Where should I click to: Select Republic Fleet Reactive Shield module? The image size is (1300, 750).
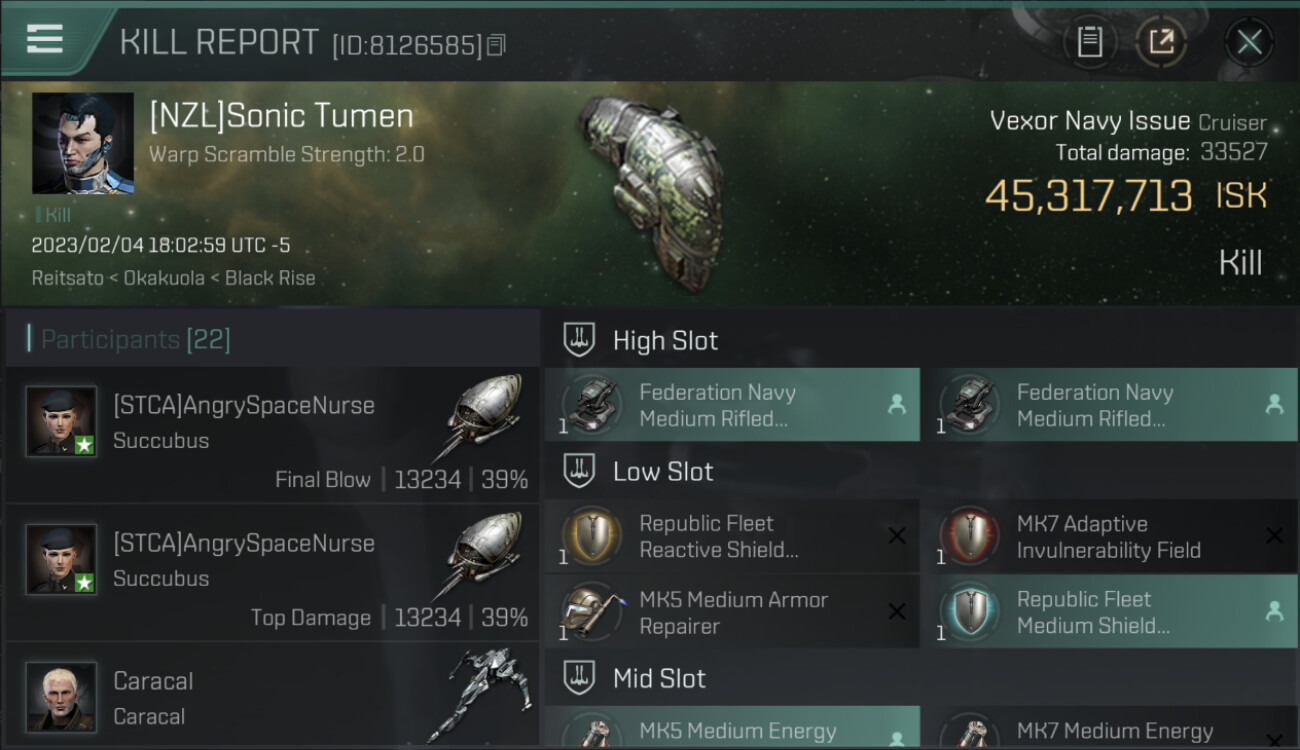(x=732, y=536)
